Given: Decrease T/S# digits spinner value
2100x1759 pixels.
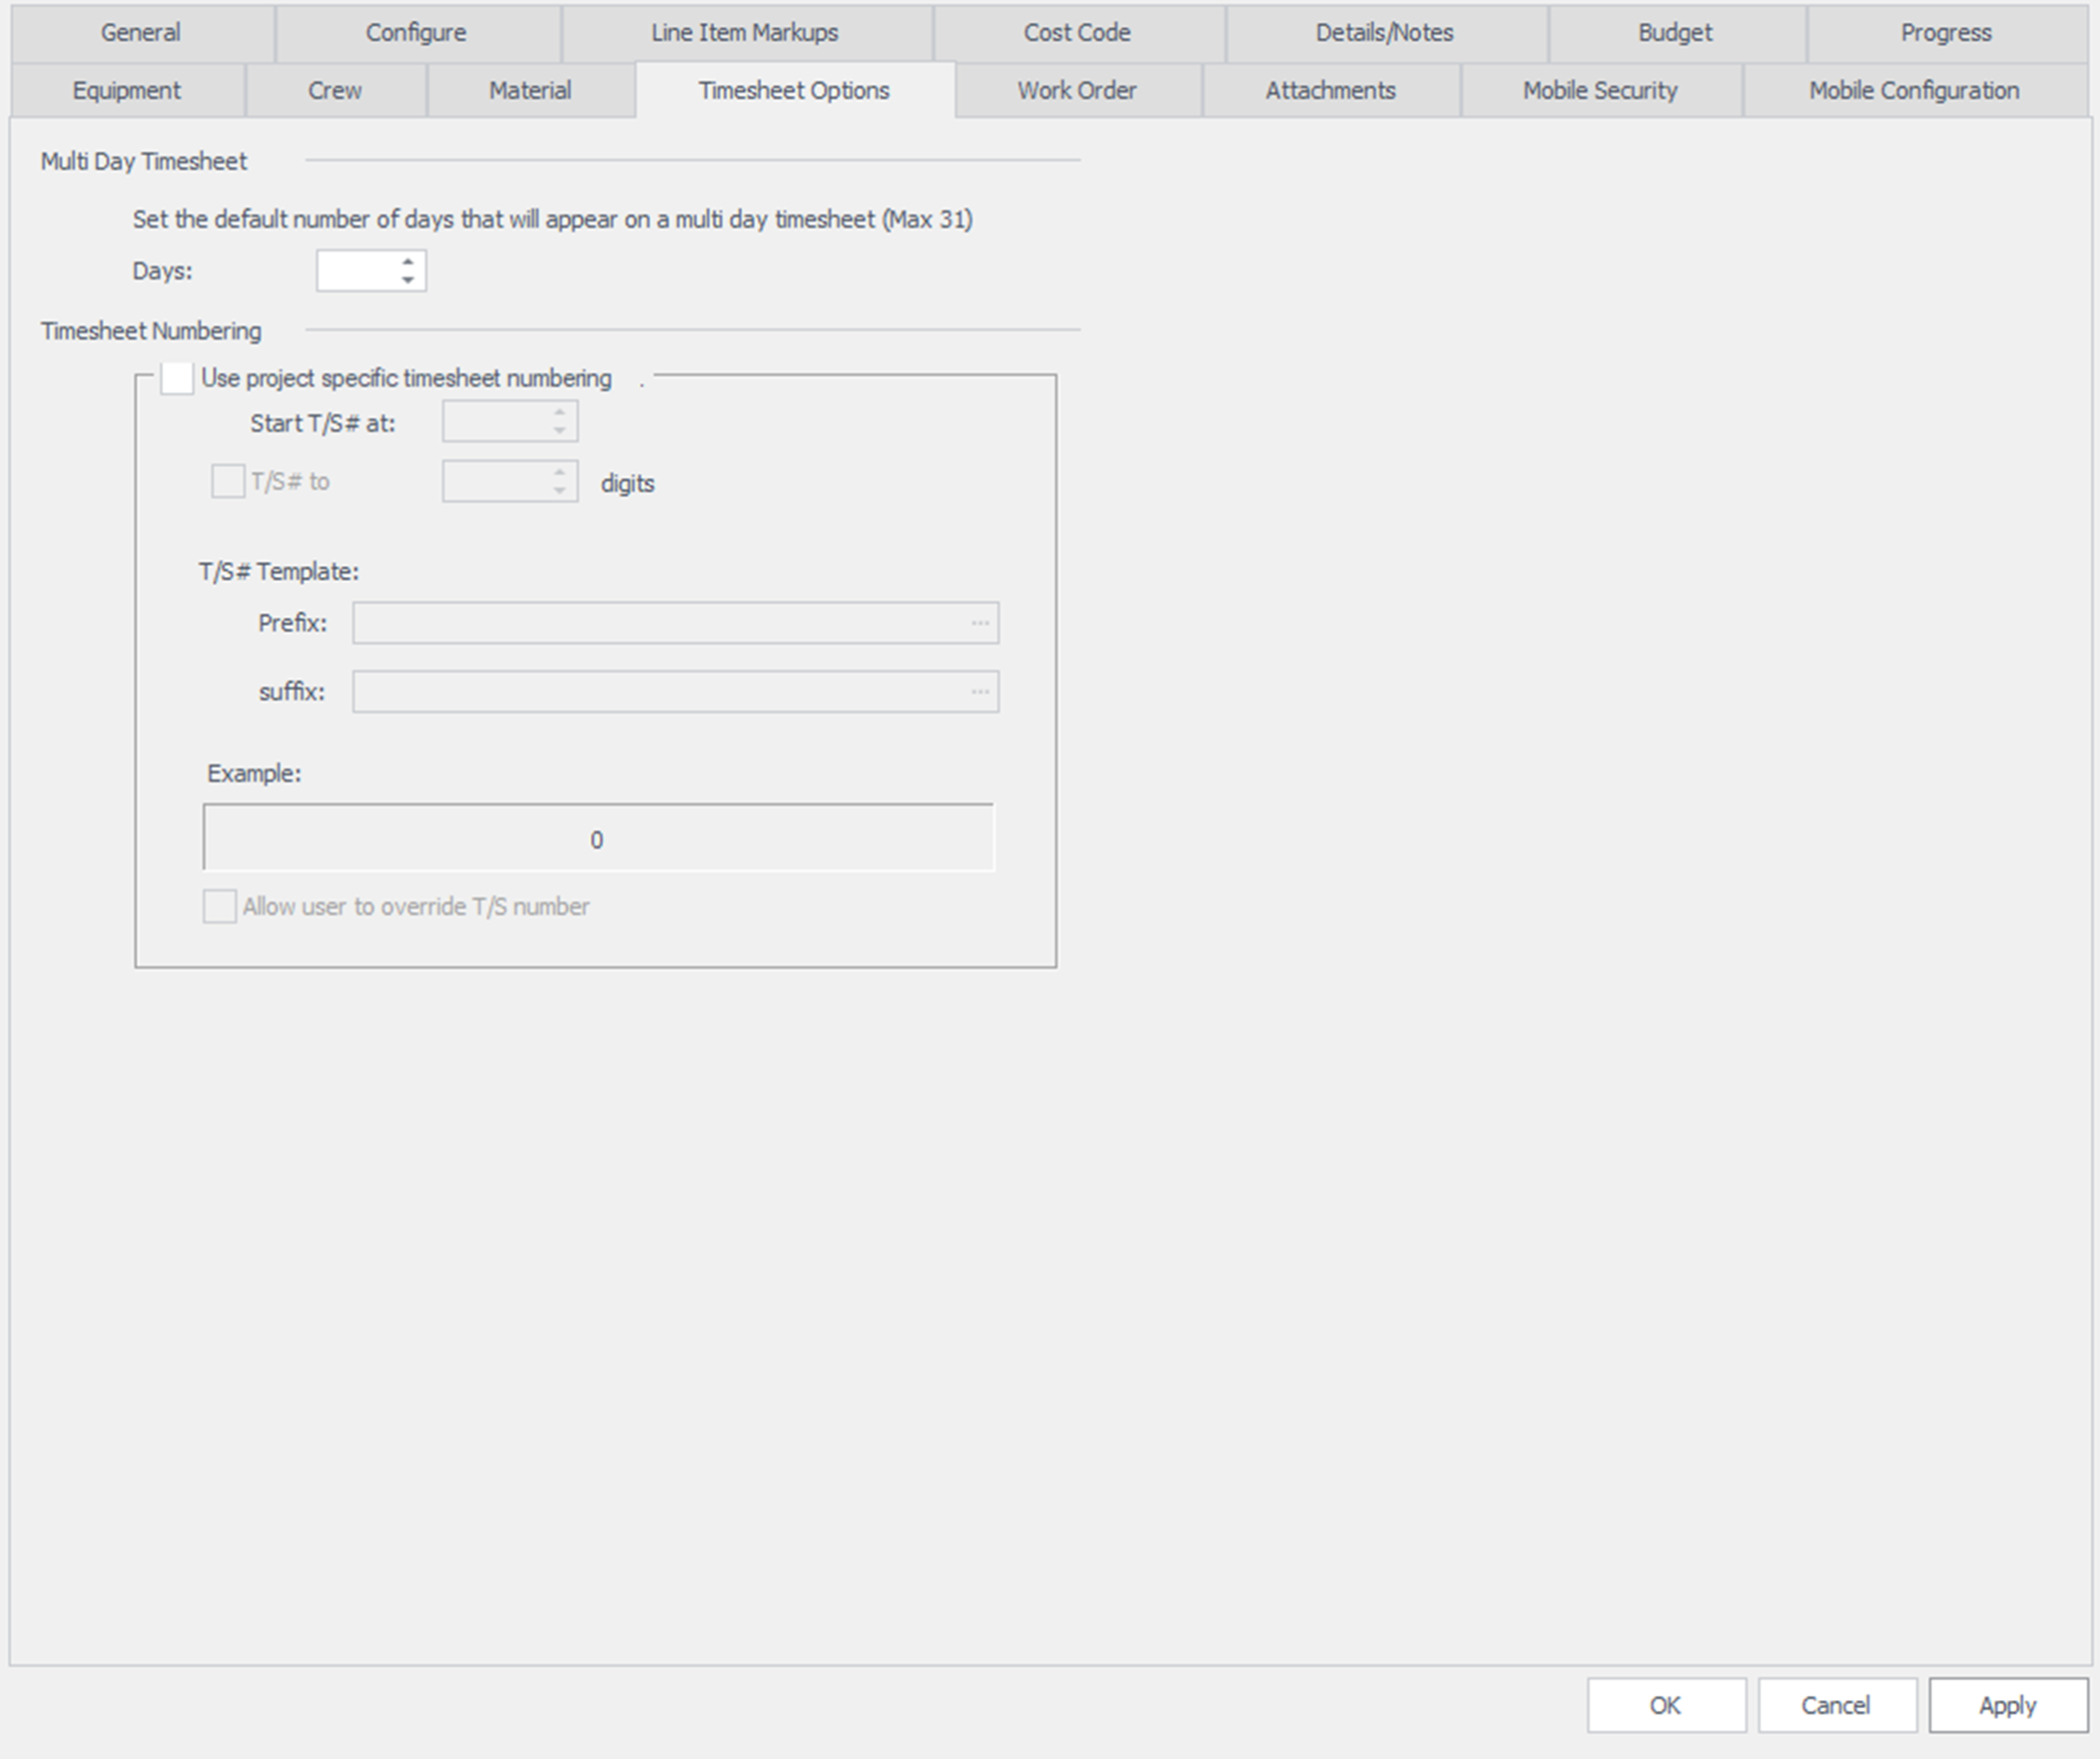Looking at the screenshot, I should click(x=559, y=491).
